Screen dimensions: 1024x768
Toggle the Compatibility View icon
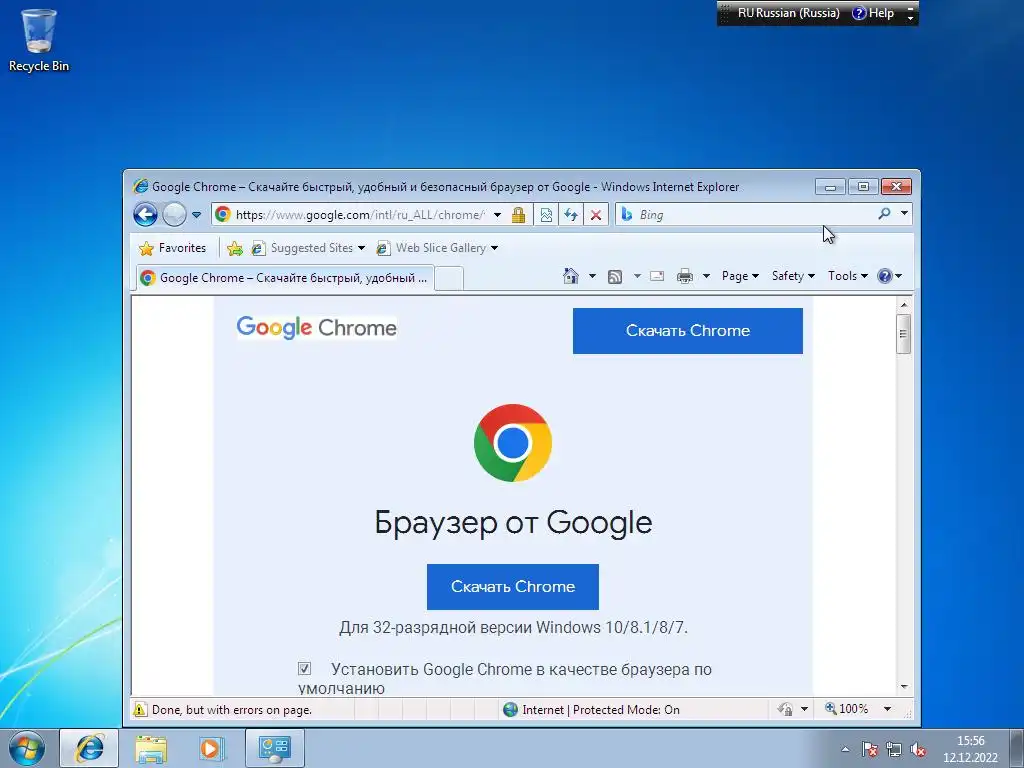546,215
